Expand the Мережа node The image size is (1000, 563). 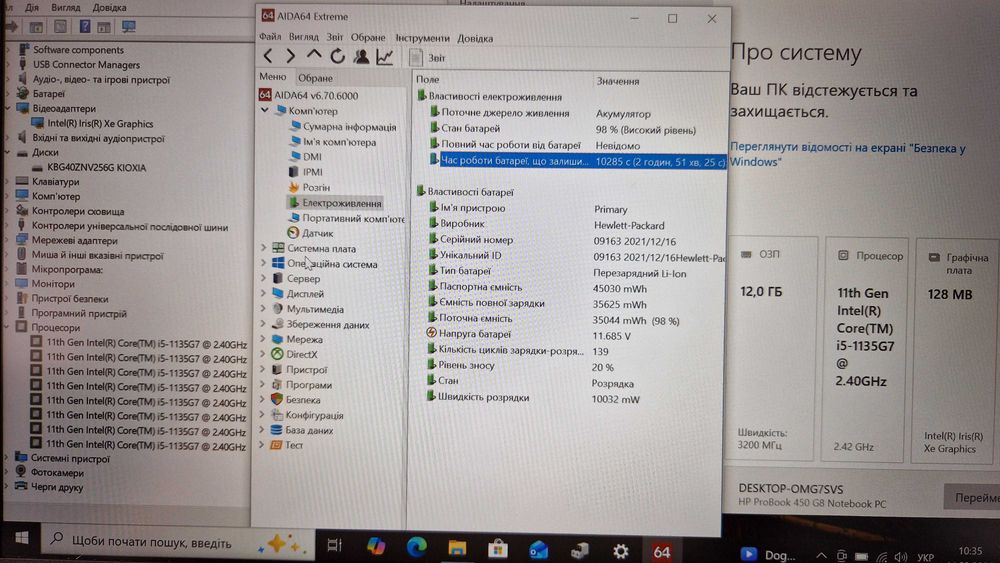pyautogui.click(x=263, y=339)
